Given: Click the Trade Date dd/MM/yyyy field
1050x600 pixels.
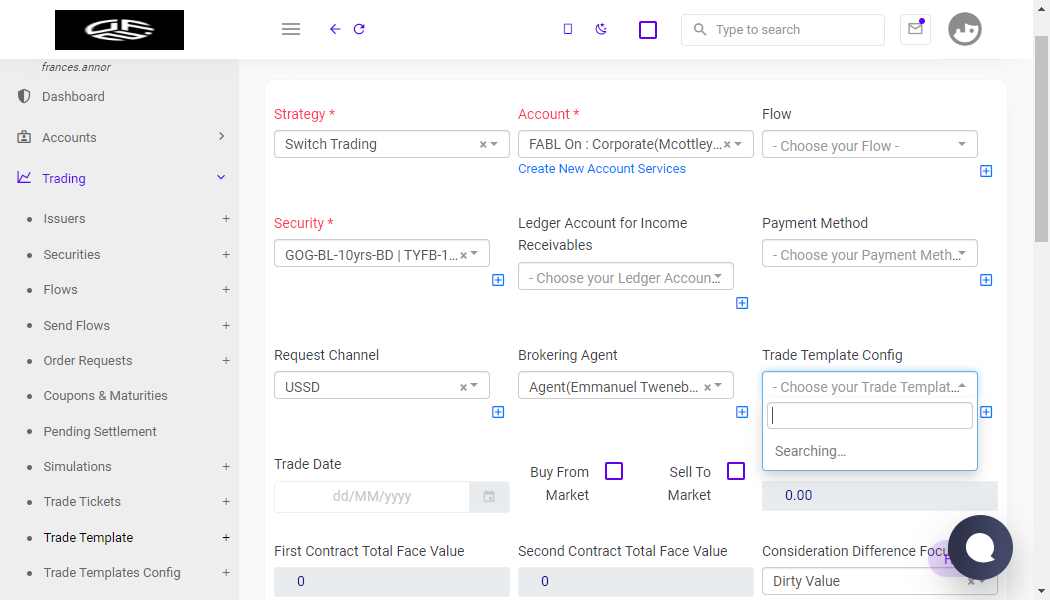Looking at the screenshot, I should click(x=372, y=497).
